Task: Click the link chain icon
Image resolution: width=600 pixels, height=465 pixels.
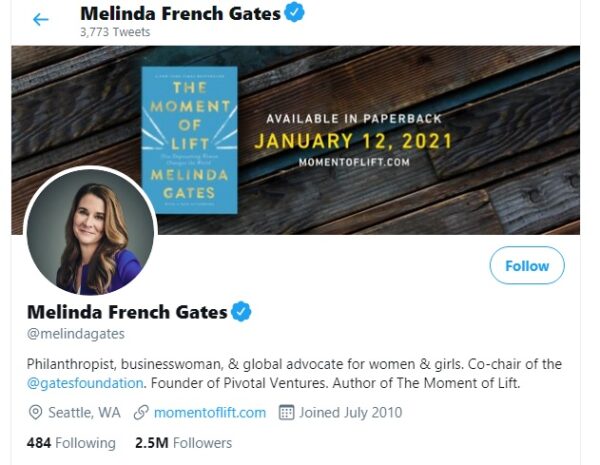Action: [141, 412]
